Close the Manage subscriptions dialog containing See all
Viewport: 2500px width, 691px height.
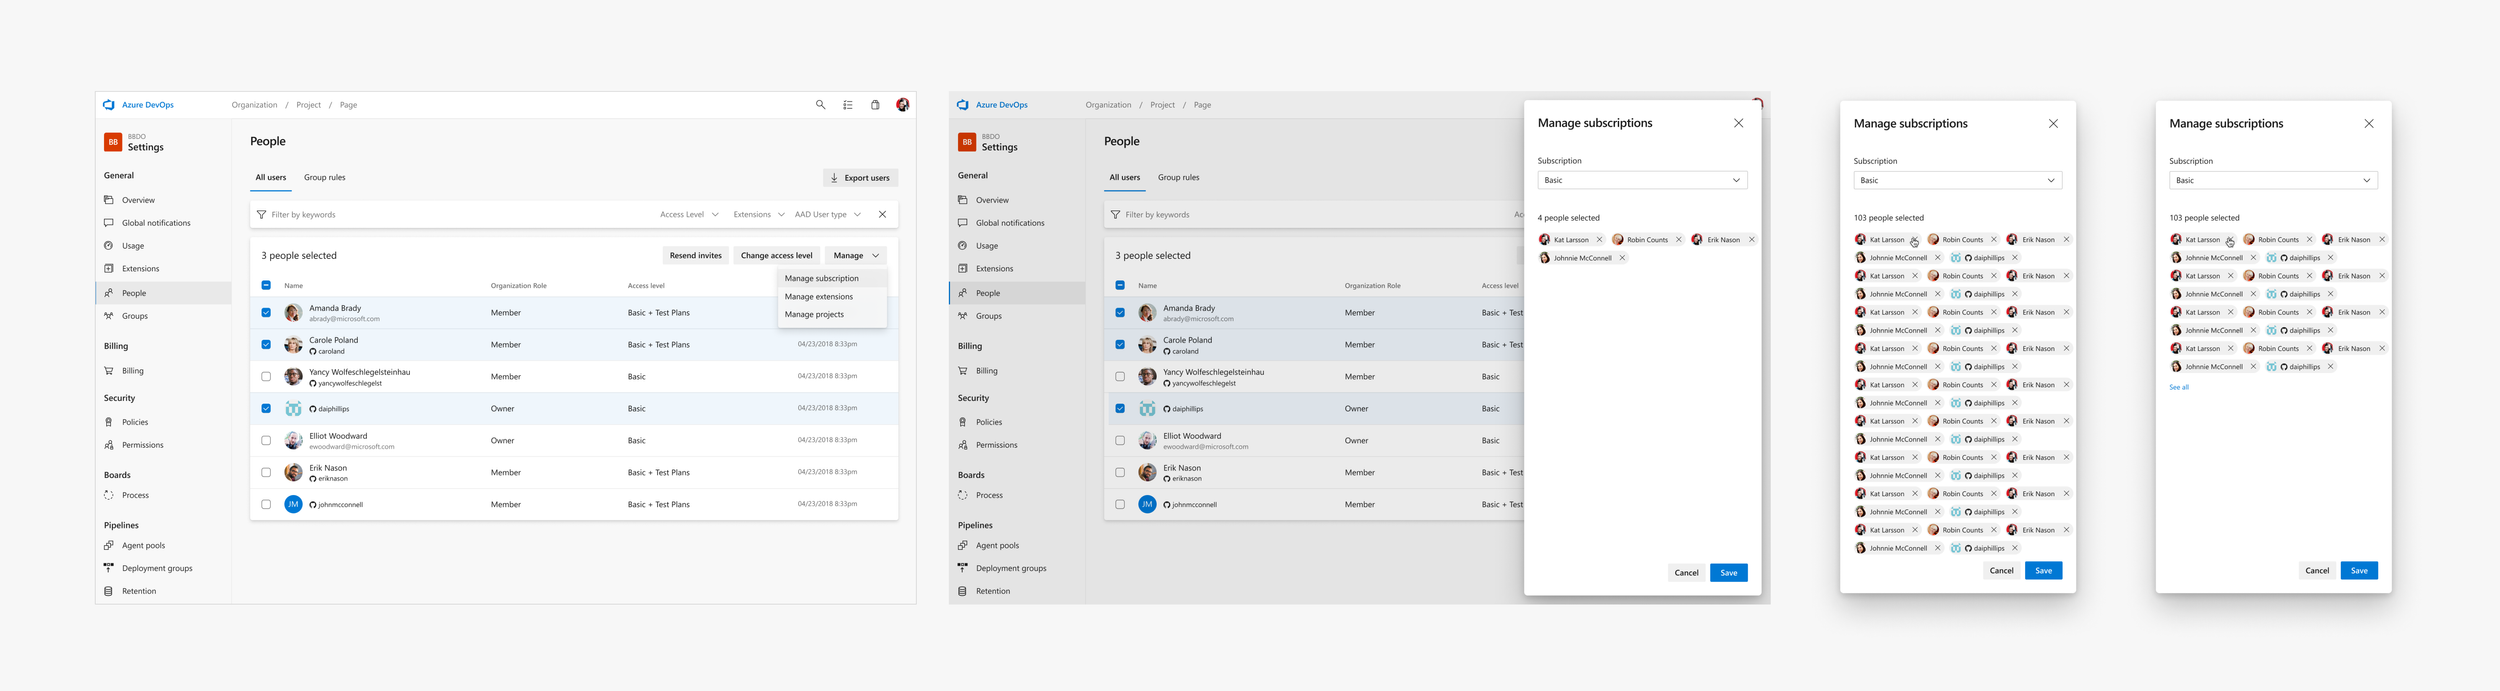2369,124
